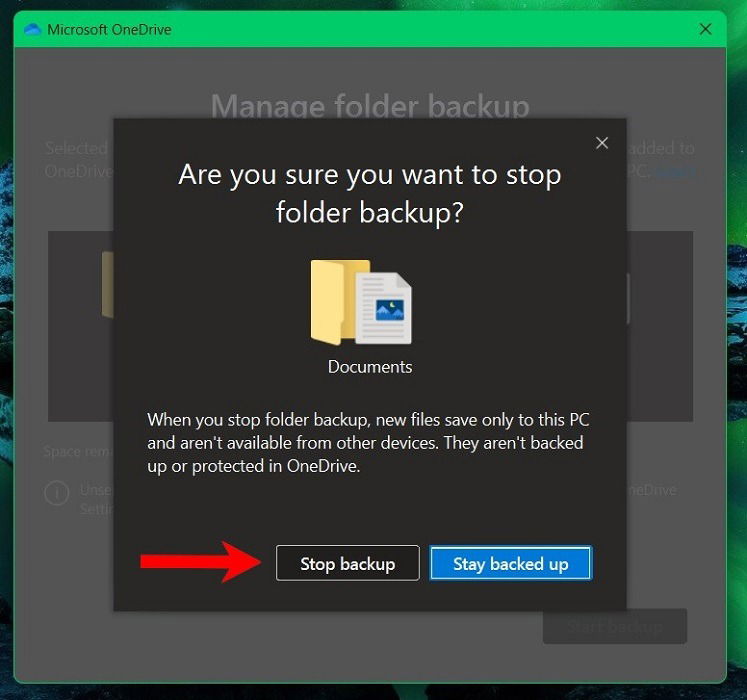Click the OneDrive cloud icon in title bar
The height and width of the screenshot is (700, 747).
33,30
